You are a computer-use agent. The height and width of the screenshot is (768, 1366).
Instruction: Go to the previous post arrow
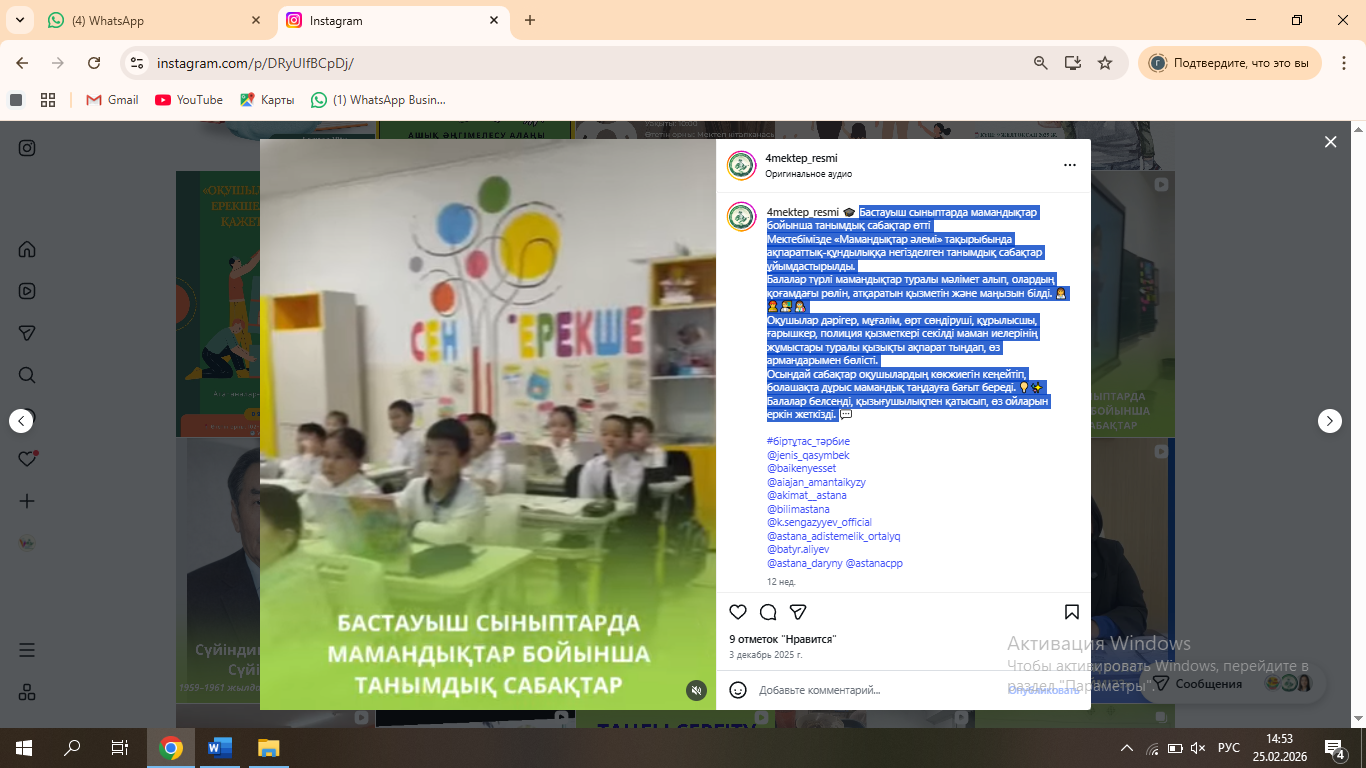[22, 421]
